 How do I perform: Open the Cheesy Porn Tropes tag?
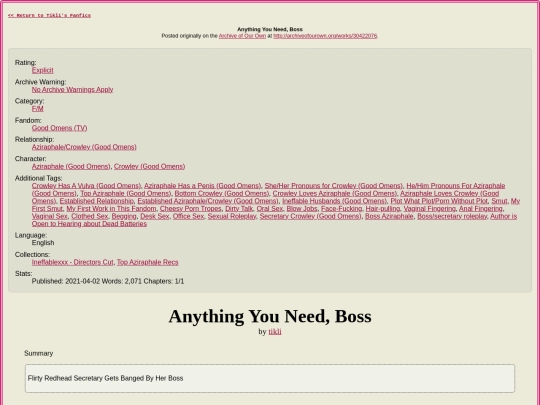(190, 209)
